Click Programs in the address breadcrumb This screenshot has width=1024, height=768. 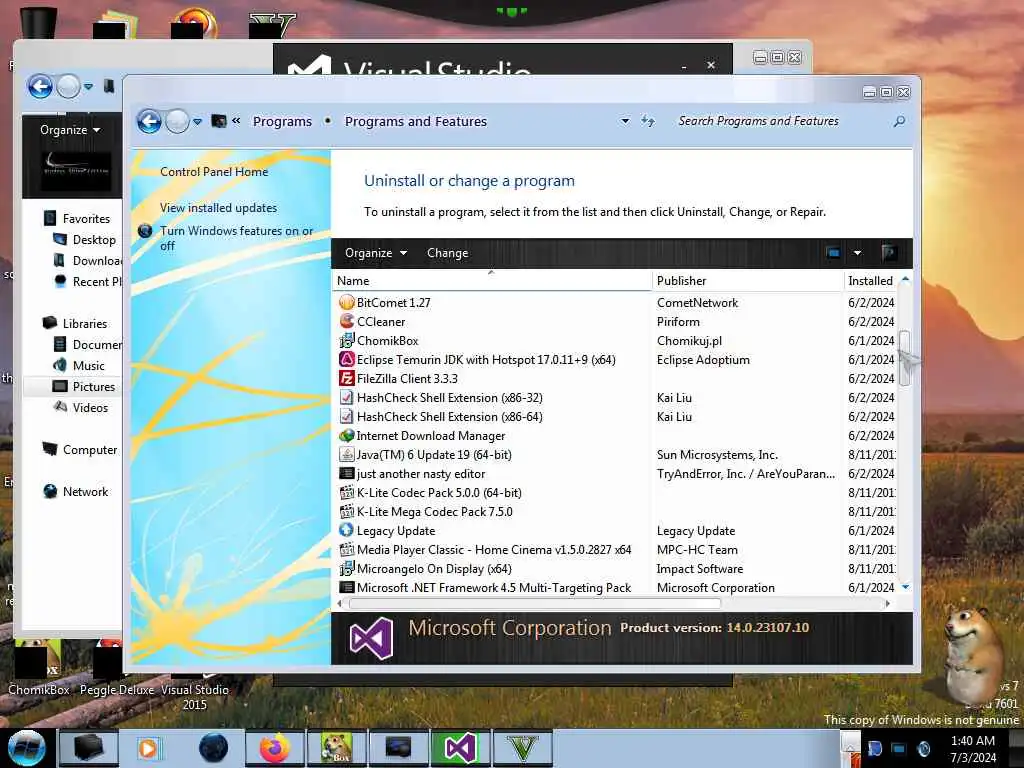point(282,121)
